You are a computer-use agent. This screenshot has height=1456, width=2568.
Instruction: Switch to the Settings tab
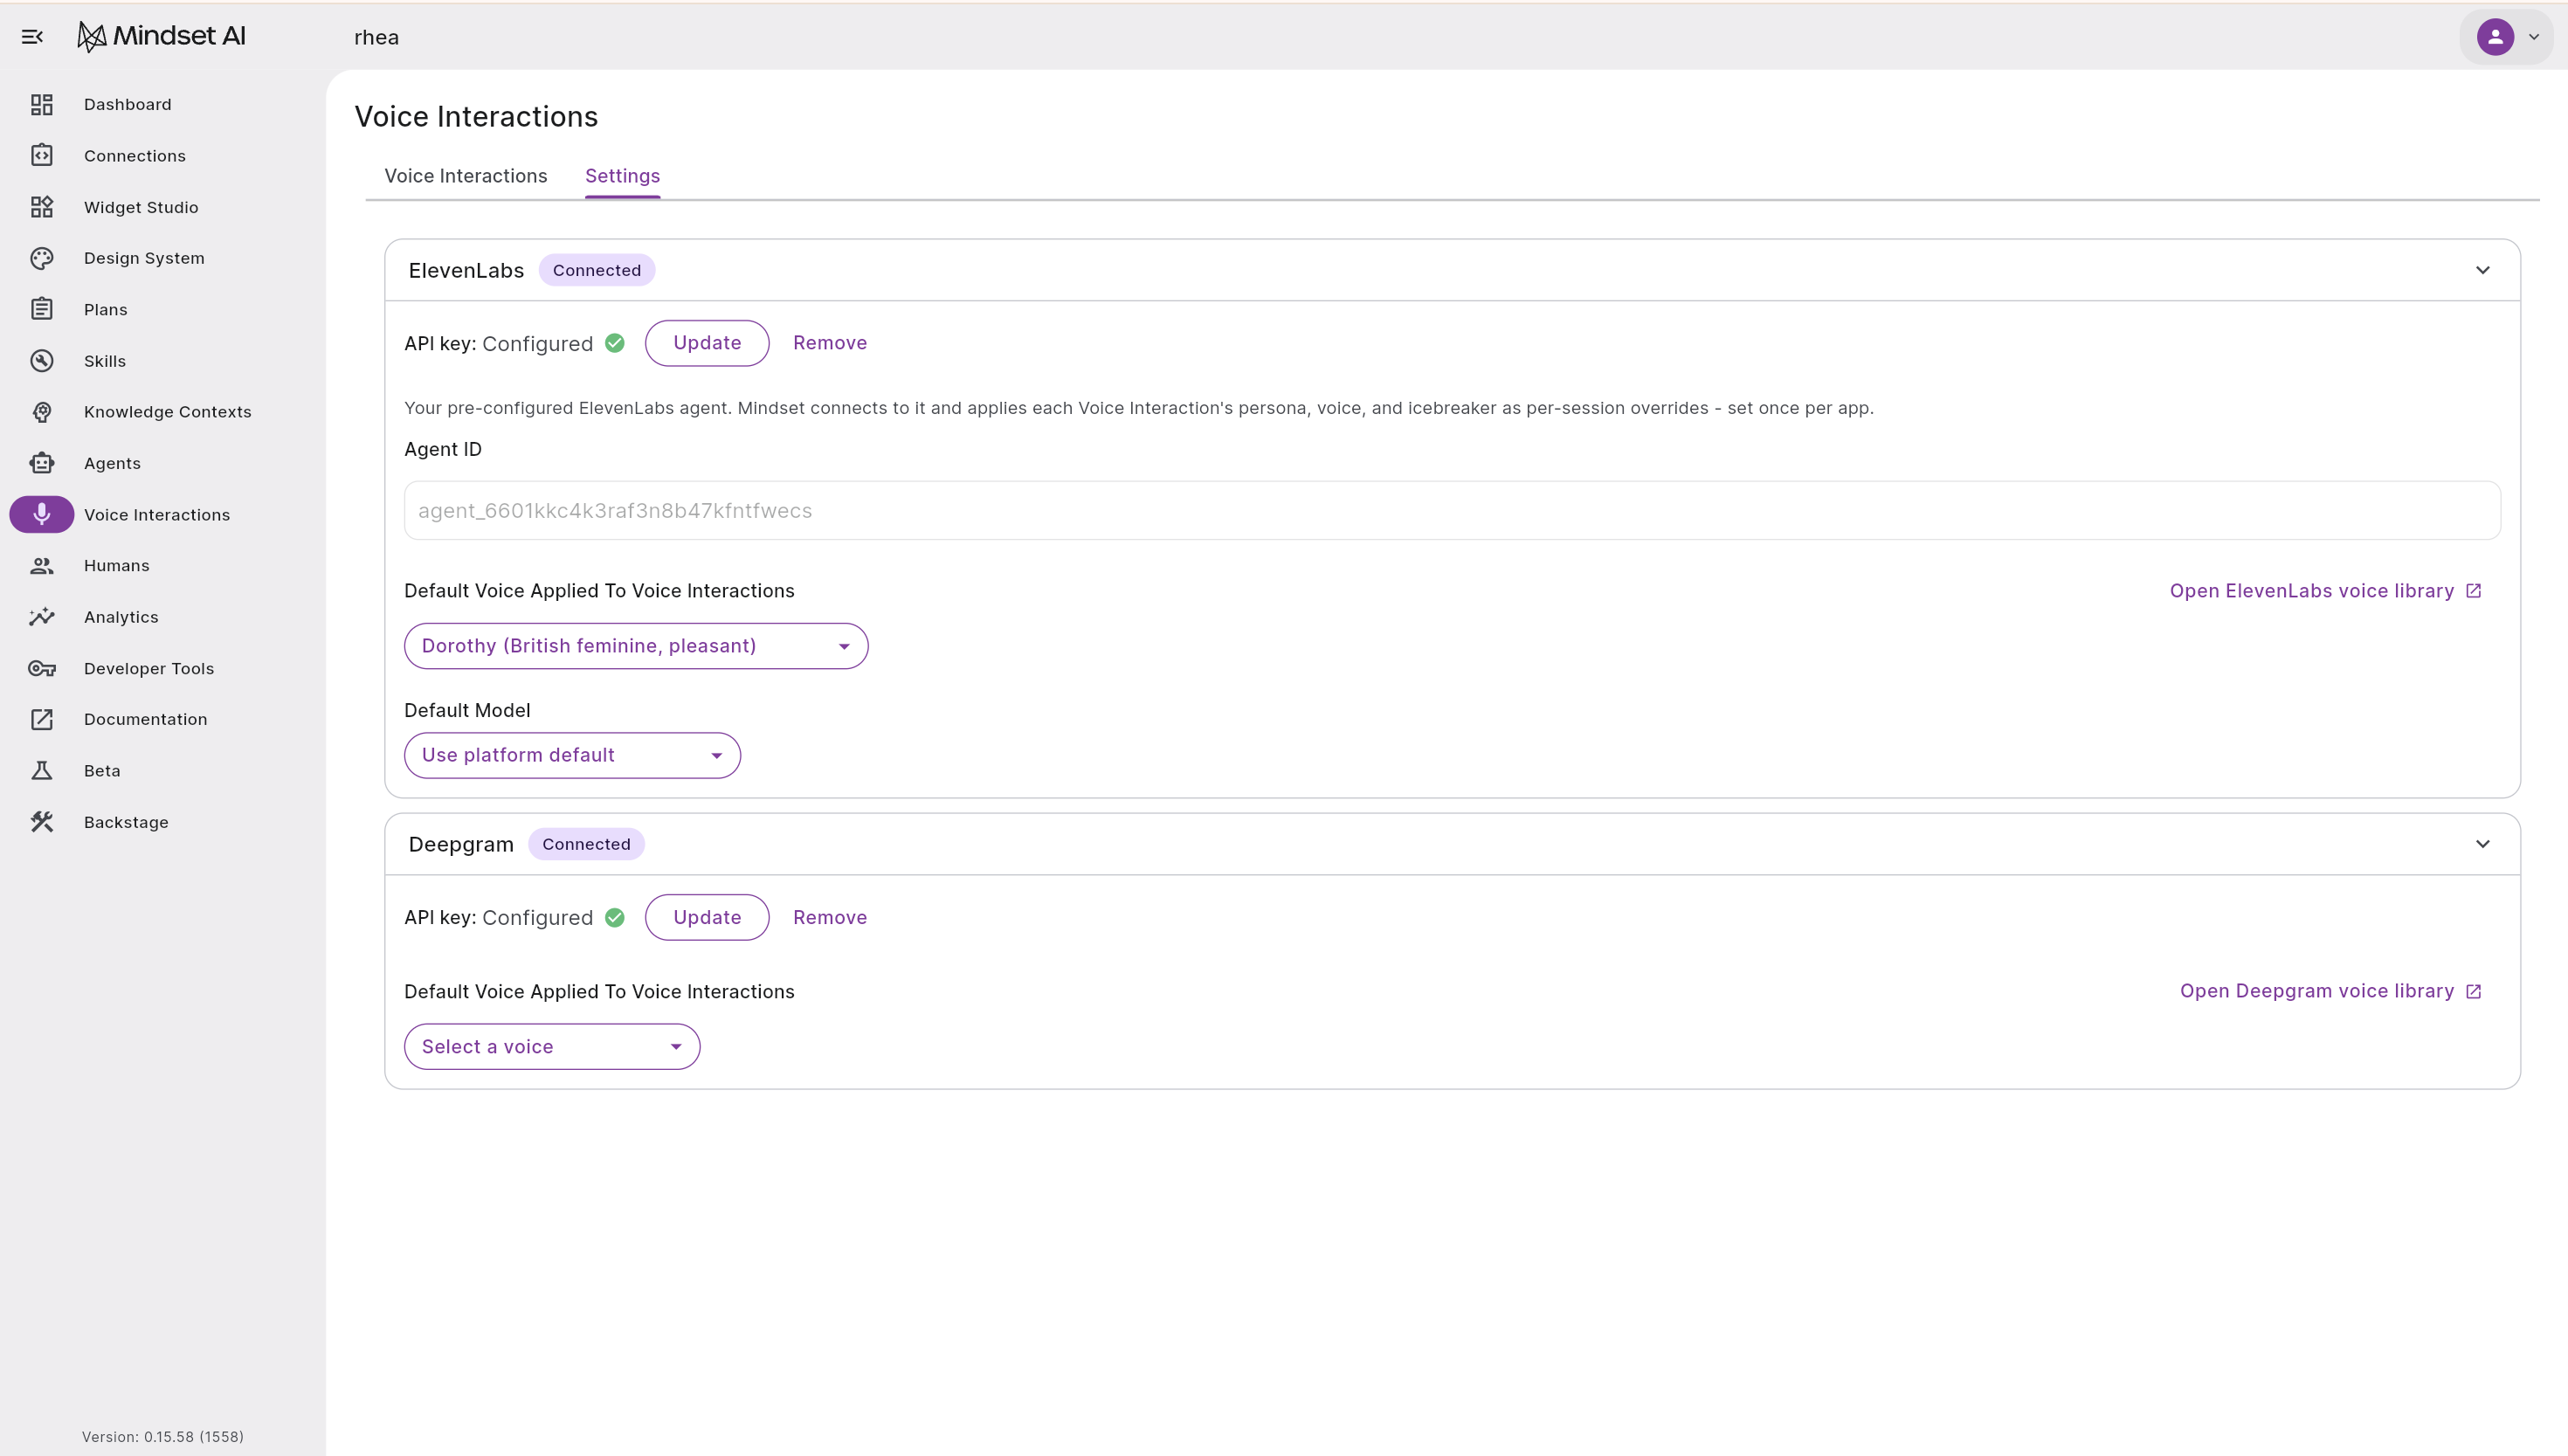tap(622, 176)
